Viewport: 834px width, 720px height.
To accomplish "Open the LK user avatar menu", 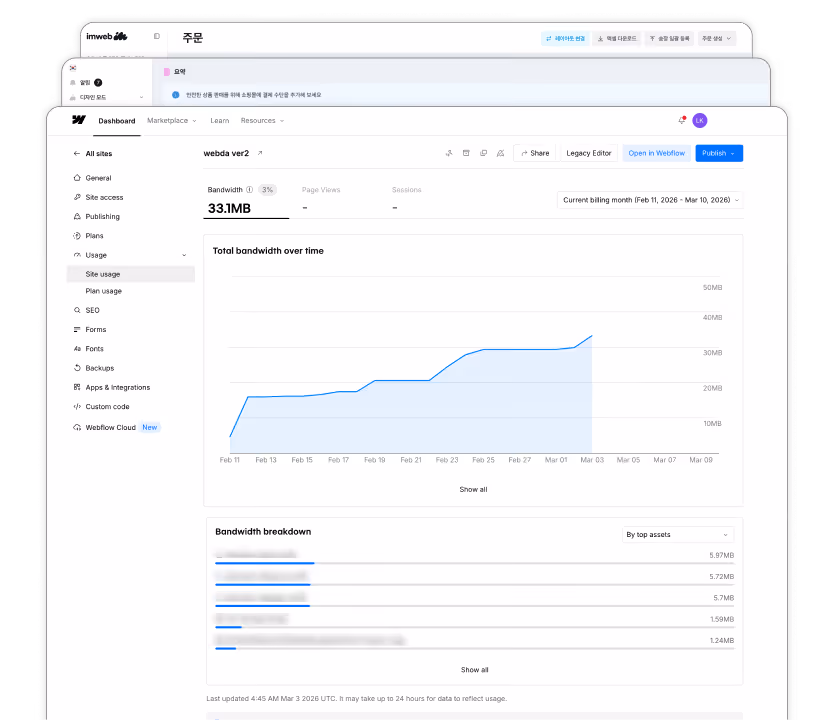I will click(x=699, y=121).
